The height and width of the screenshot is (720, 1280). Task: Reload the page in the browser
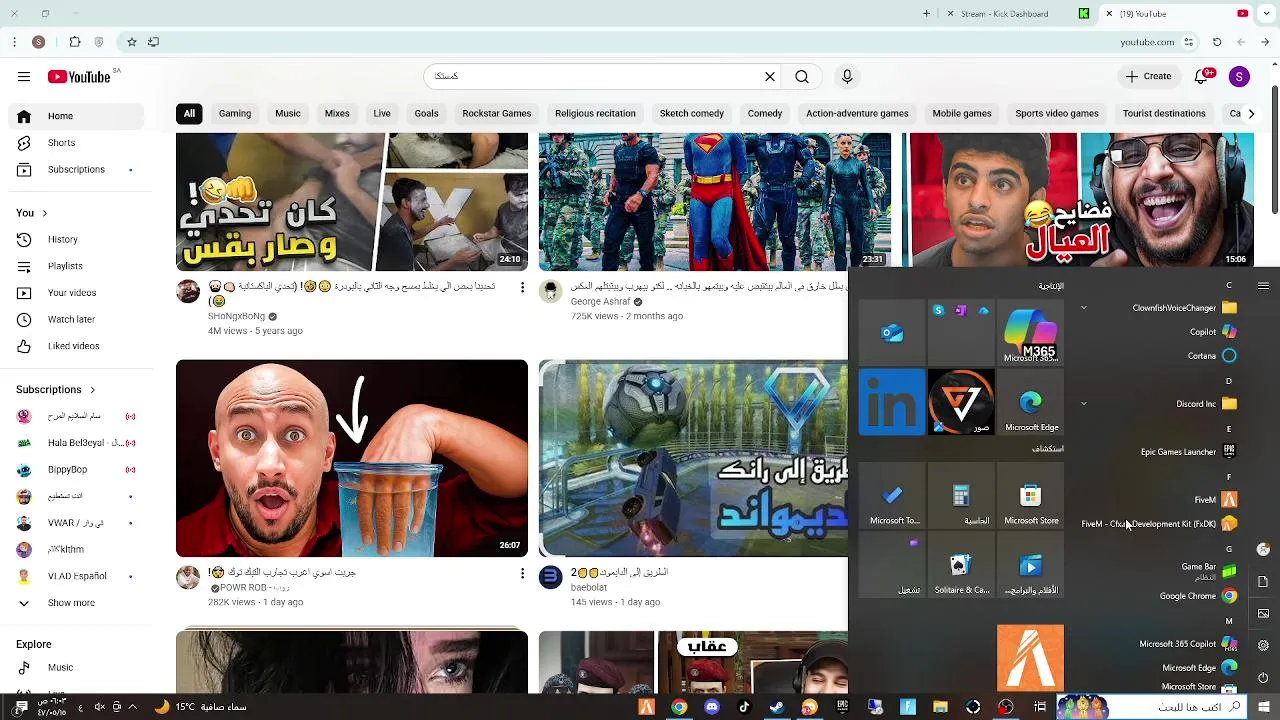click(1217, 42)
